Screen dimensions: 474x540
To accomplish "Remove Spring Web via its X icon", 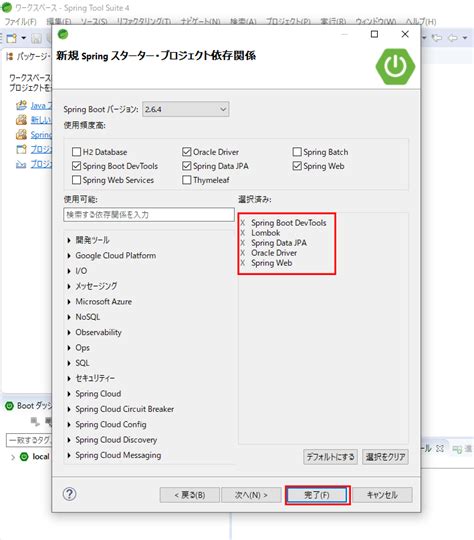I will [243, 263].
